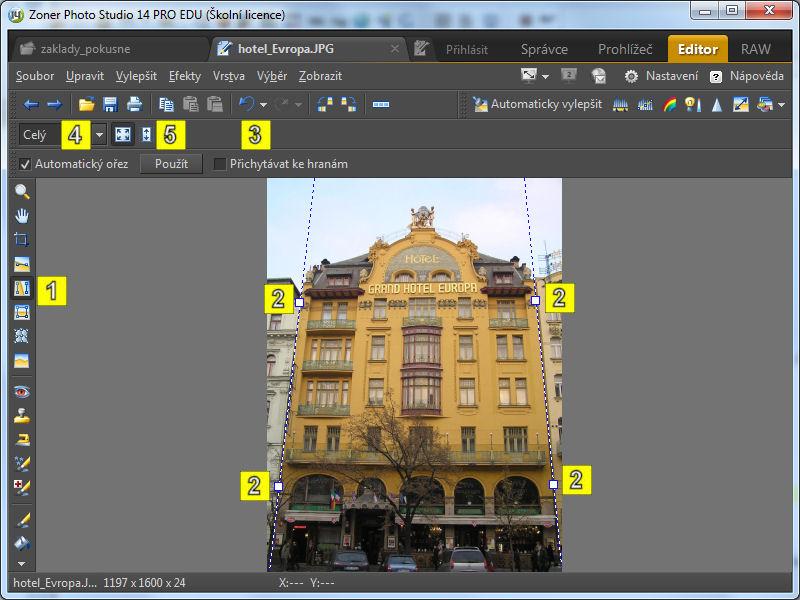The height and width of the screenshot is (600, 800).
Task: Enable Přichytávat ke hranám checkbox
Action: [x=219, y=164]
